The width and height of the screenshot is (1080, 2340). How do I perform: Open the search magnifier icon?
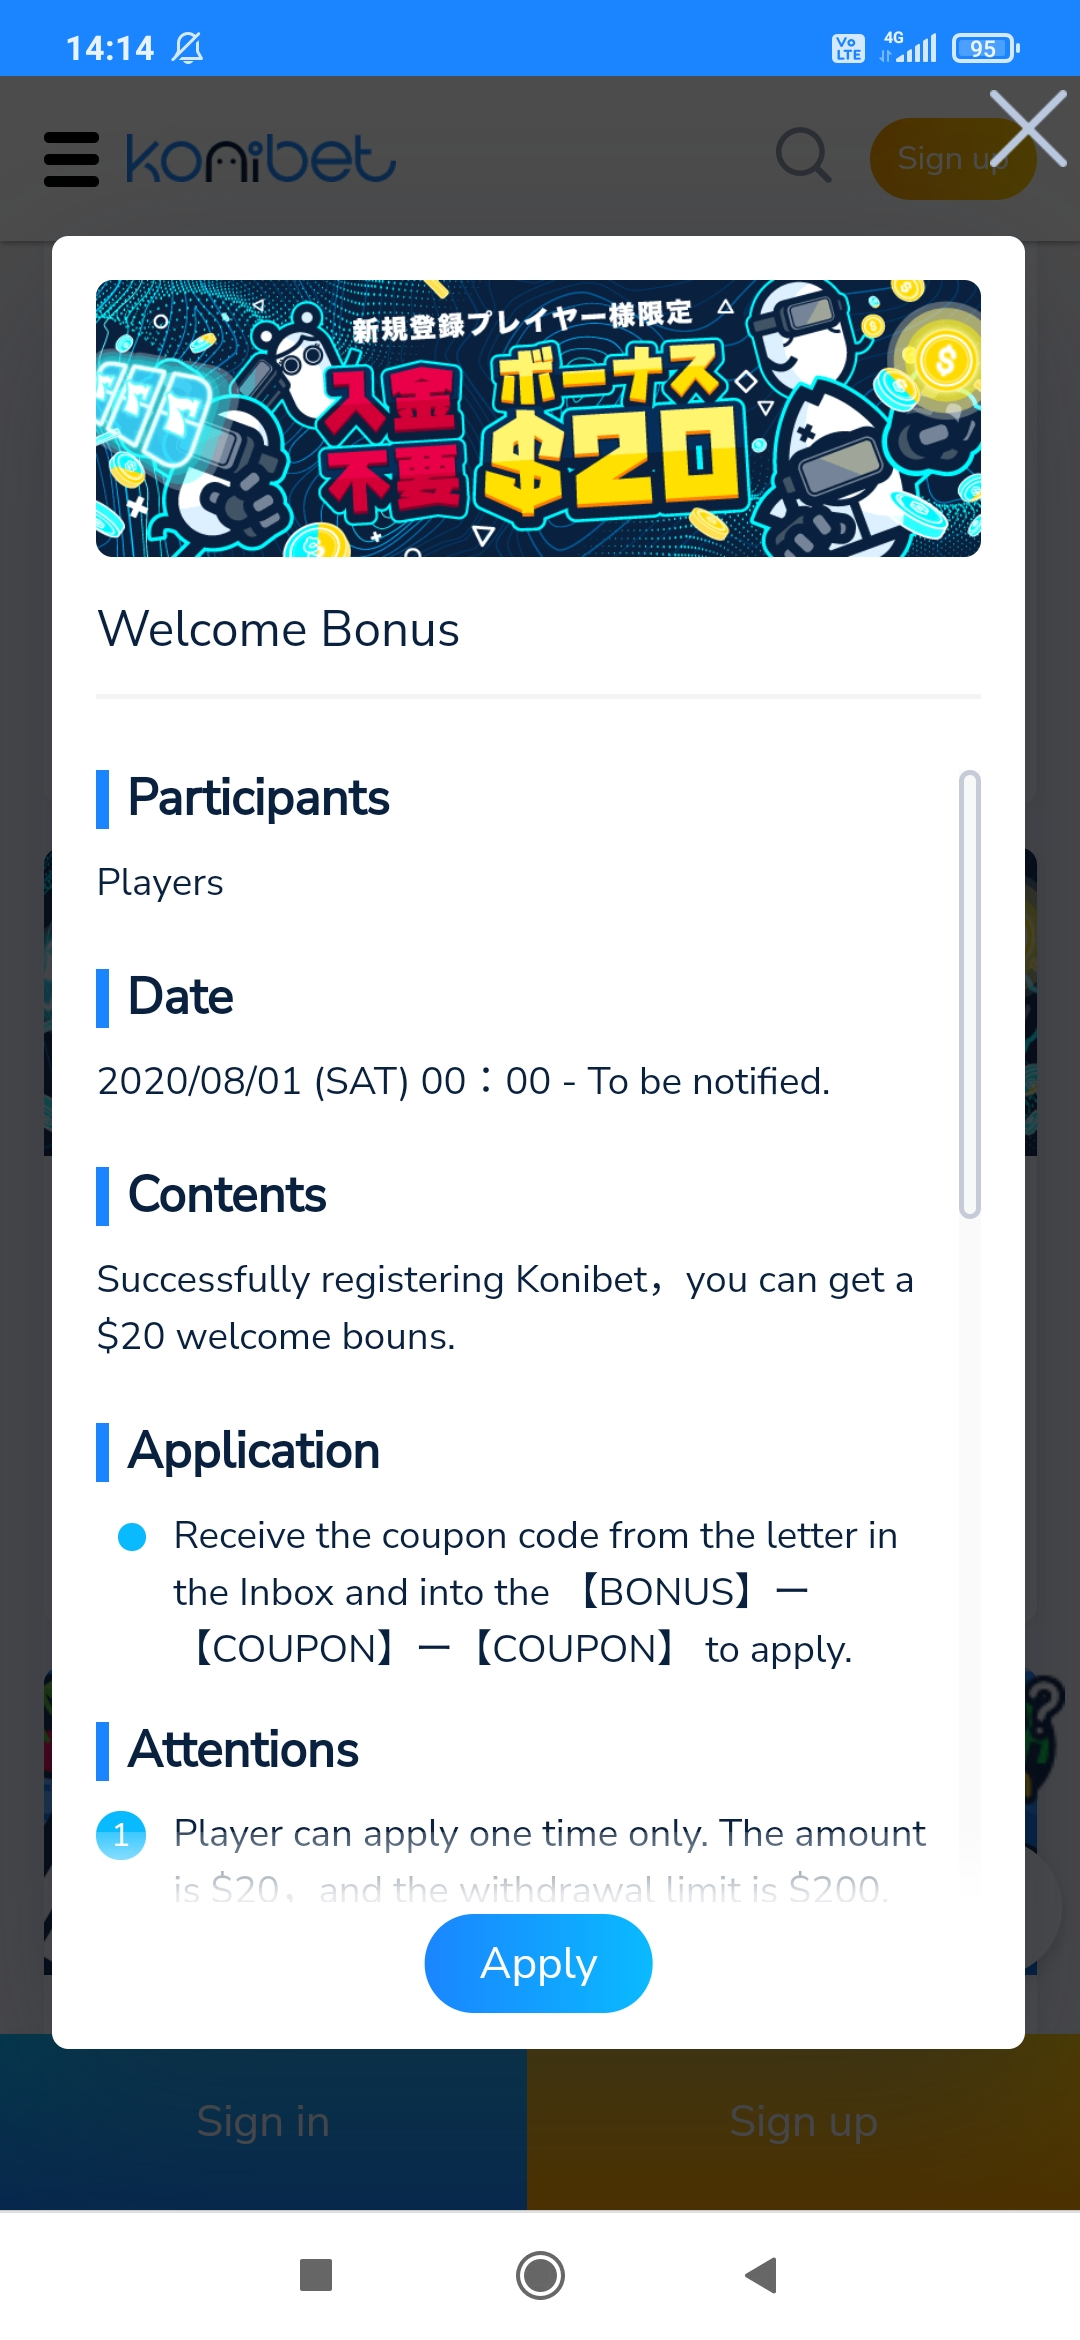point(804,157)
